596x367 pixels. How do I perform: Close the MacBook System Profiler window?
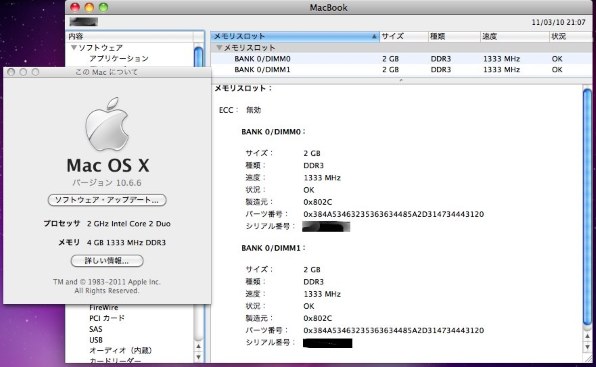pos(75,7)
